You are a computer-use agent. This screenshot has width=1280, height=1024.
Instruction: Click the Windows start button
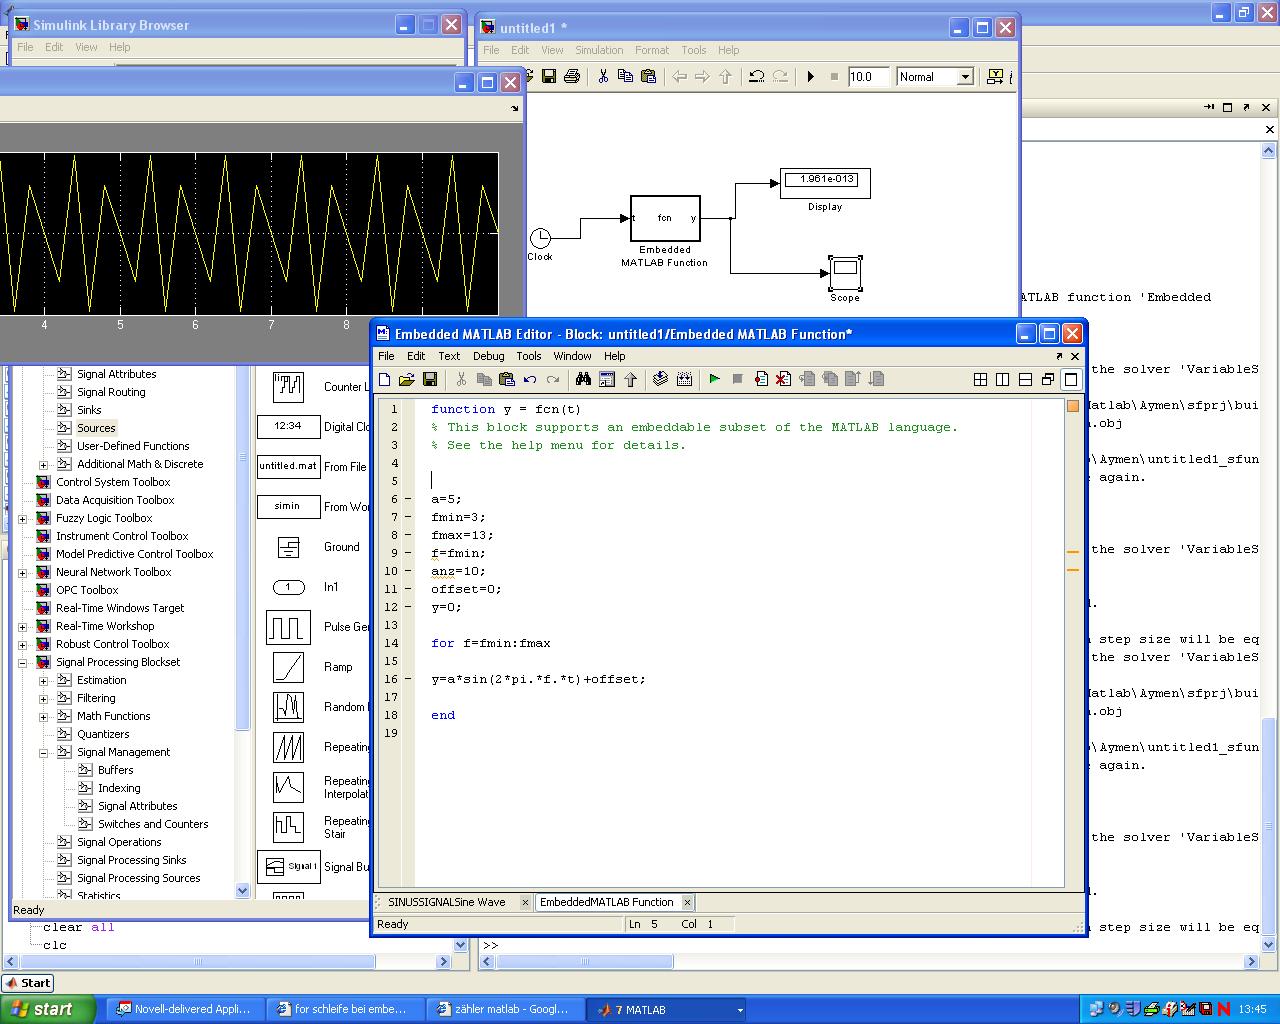[48, 1009]
